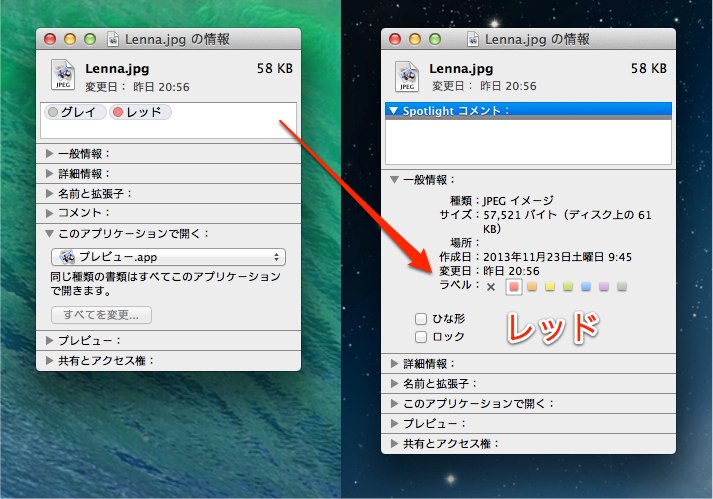
Task: Collapse Spotlight コメント section
Action: [x=394, y=111]
